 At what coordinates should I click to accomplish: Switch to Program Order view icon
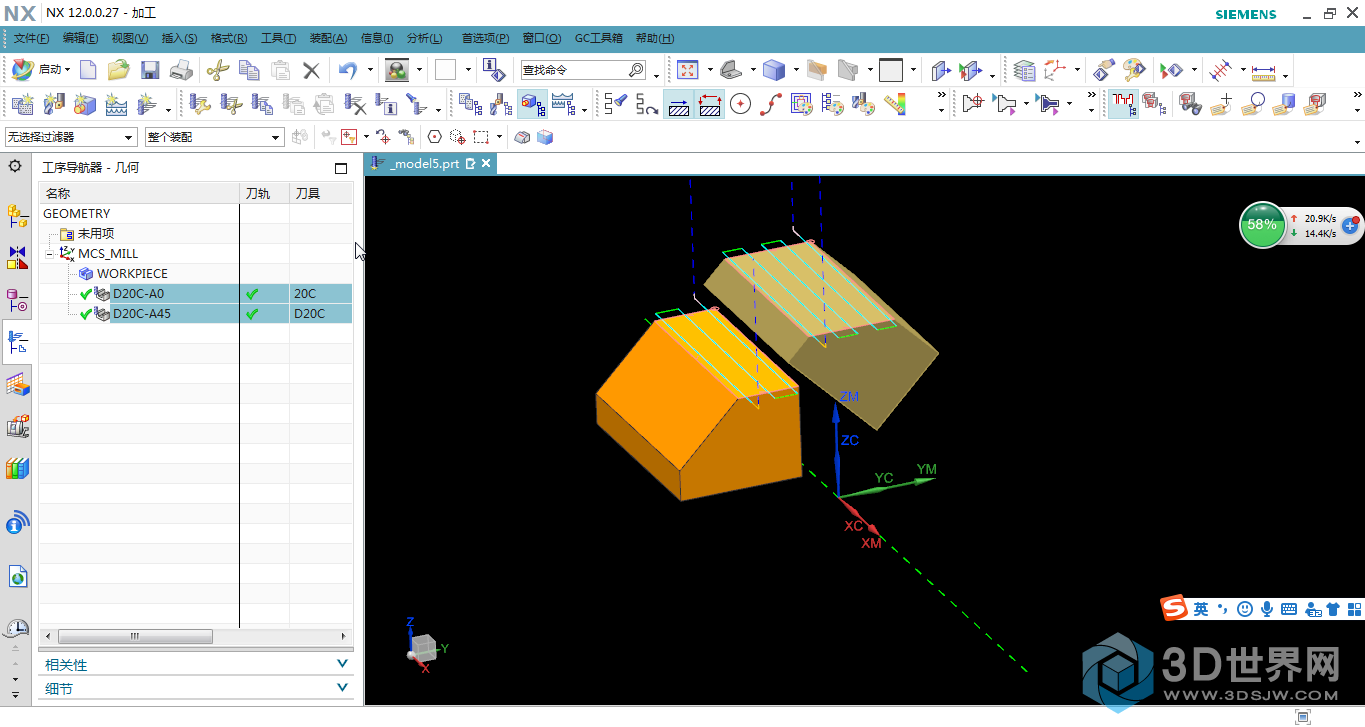pos(471,104)
